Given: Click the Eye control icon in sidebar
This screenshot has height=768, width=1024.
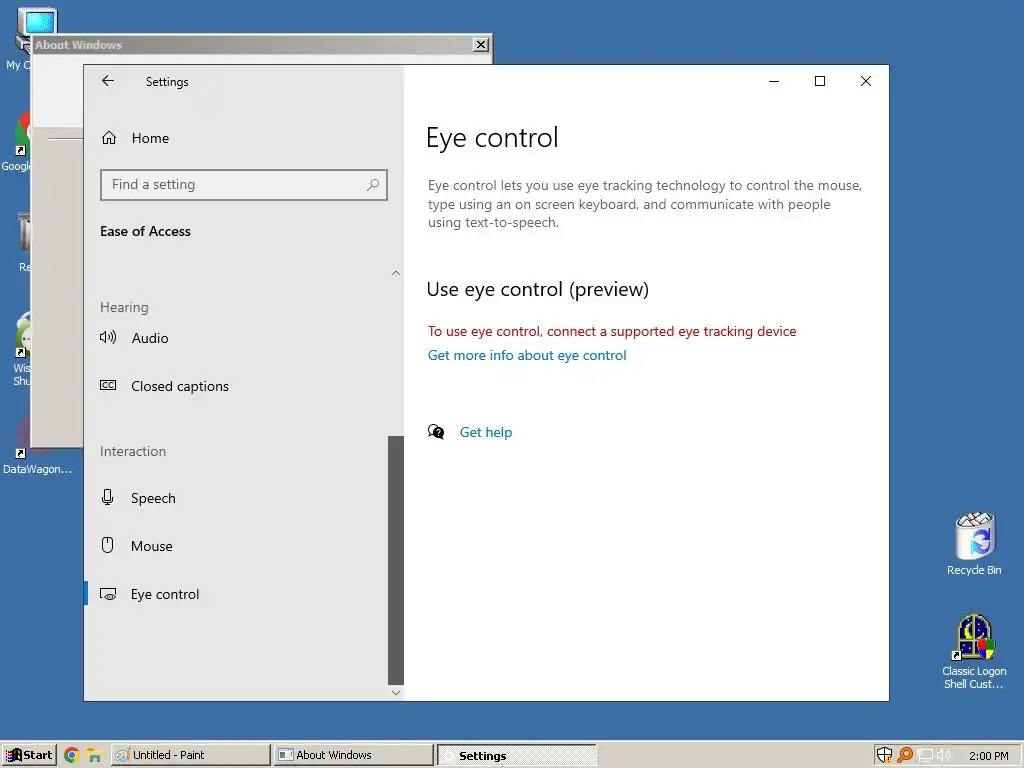Looking at the screenshot, I should point(108,594).
